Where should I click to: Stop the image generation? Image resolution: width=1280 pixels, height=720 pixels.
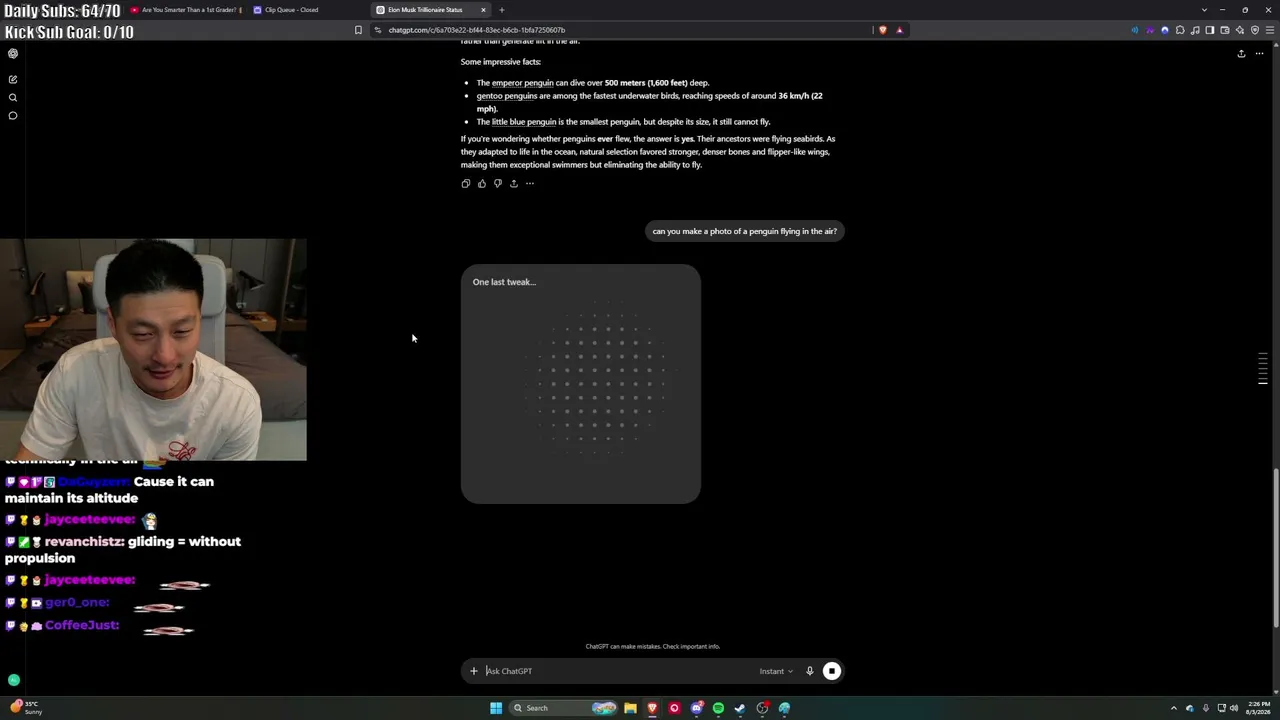point(832,671)
